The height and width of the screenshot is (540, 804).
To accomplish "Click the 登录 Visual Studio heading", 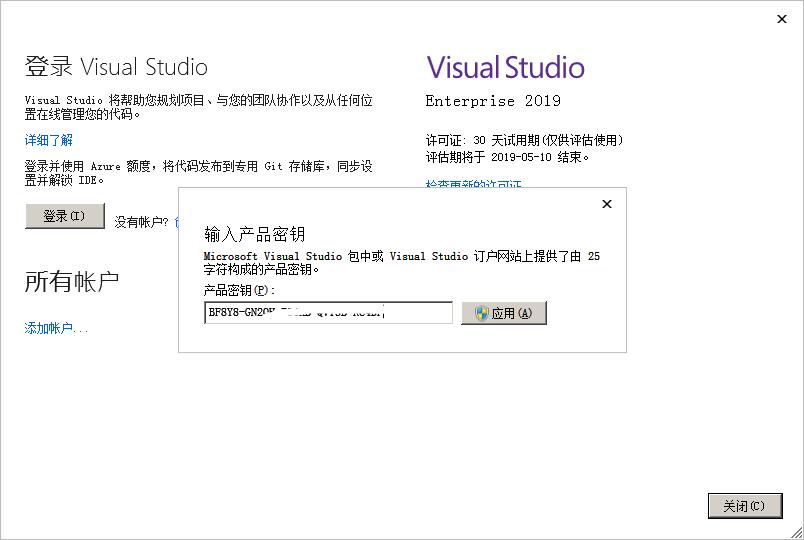I will click(116, 67).
